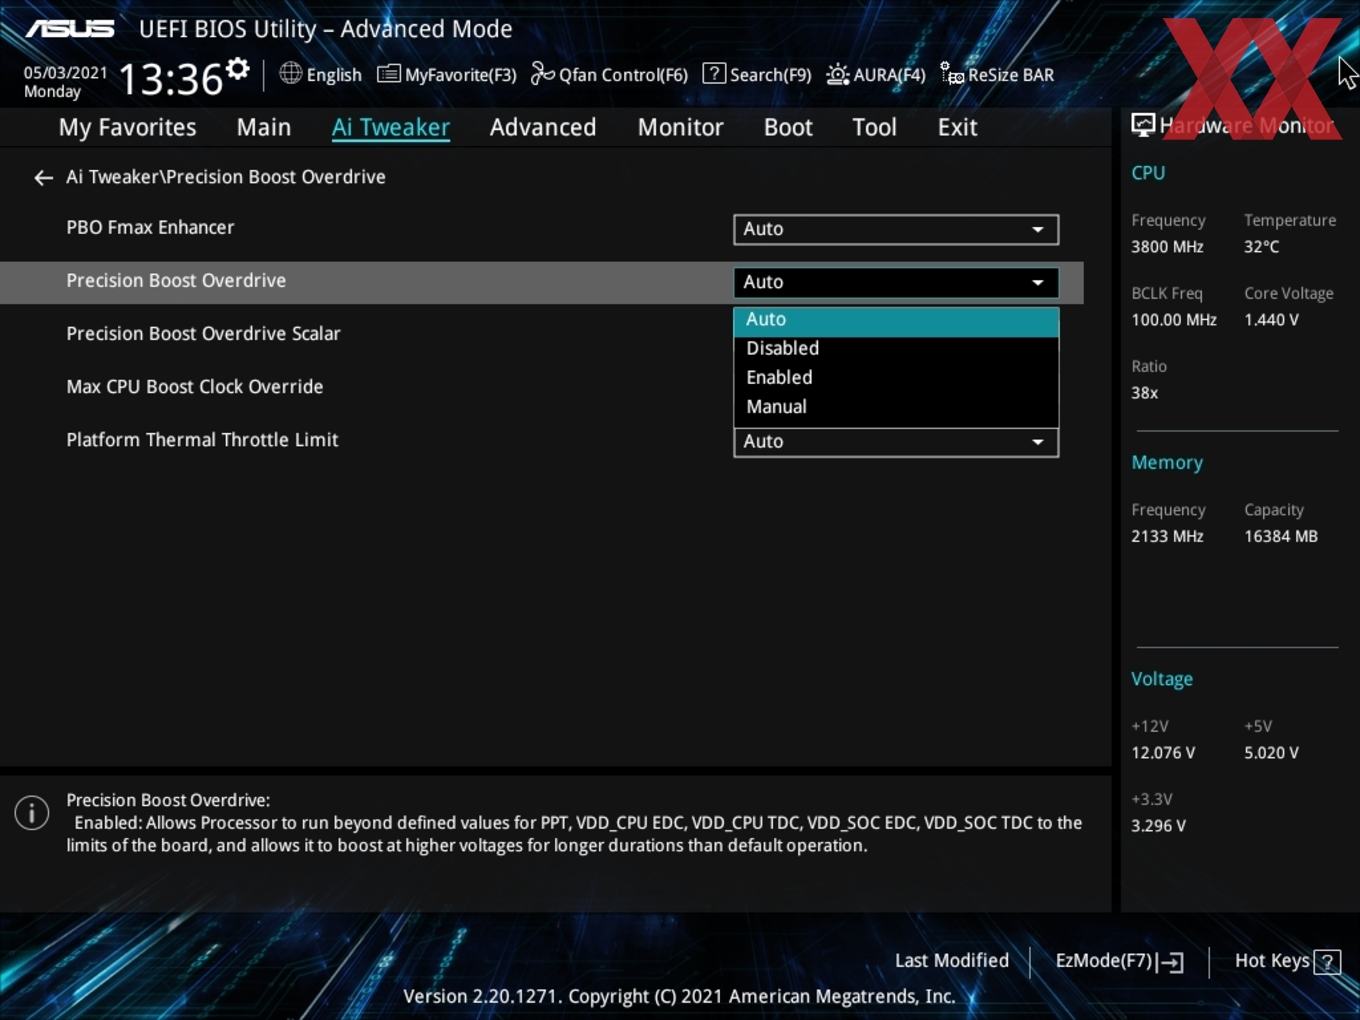This screenshot has width=1360, height=1020.
Task: Open MyFavorite(F3) list icon
Action: pyautogui.click(x=388, y=74)
